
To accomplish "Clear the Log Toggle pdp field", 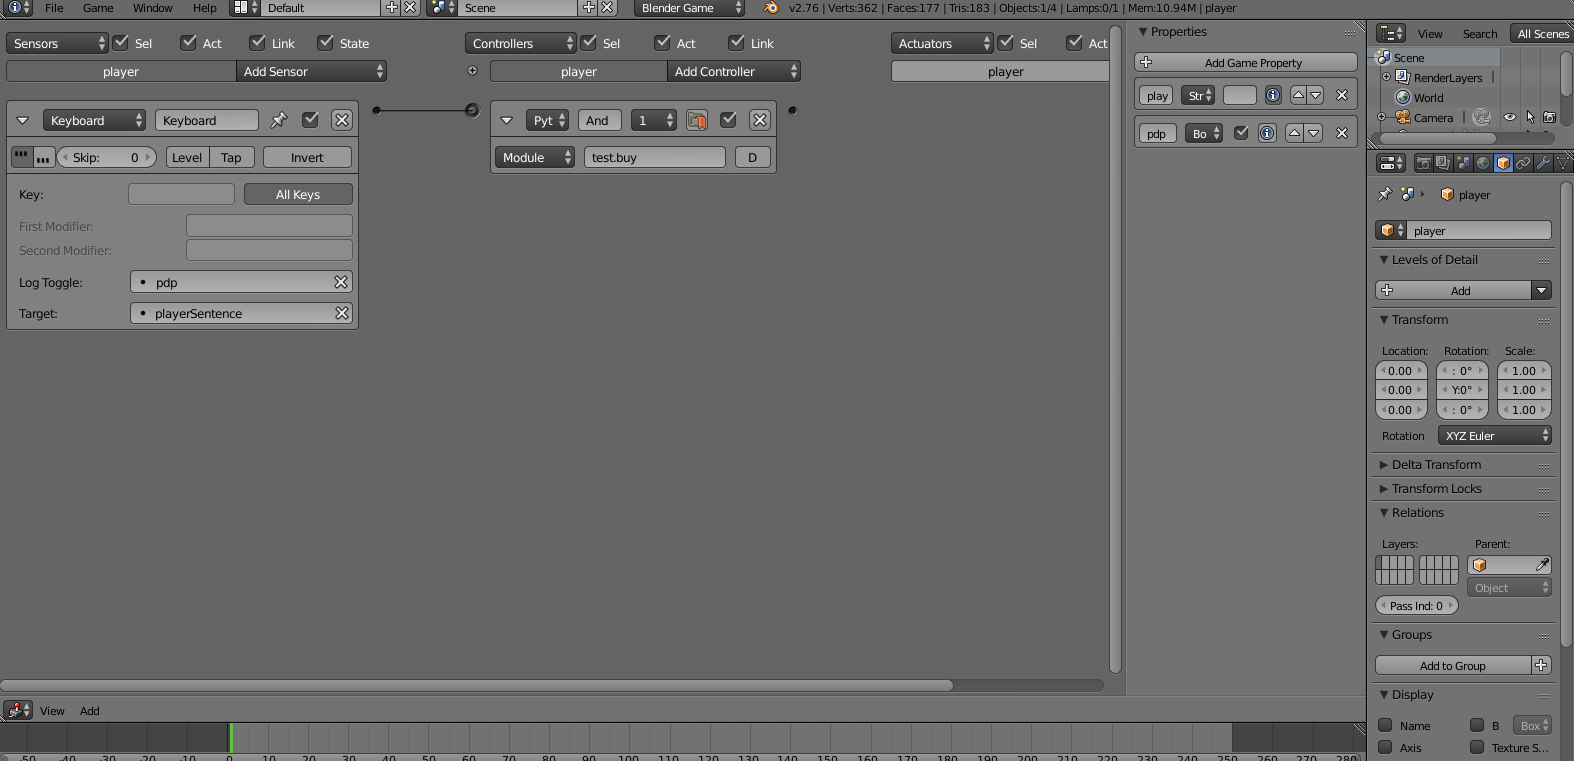I will [x=341, y=282].
